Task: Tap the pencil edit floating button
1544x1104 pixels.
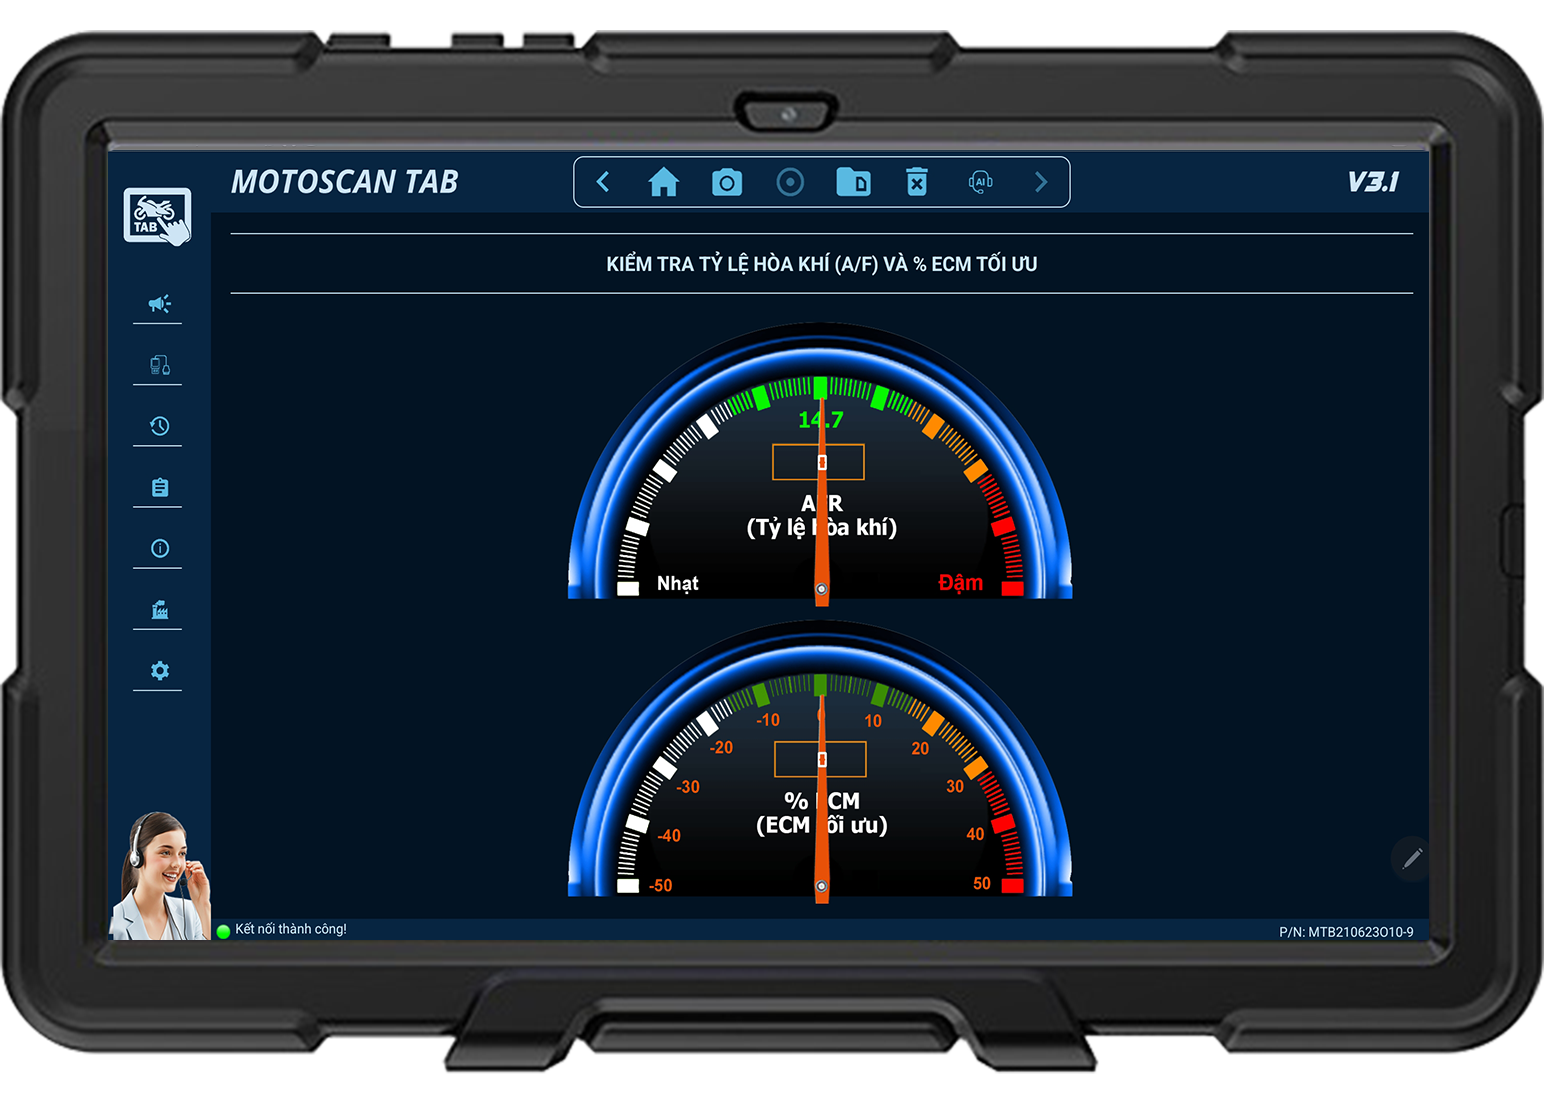Action: pyautogui.click(x=1412, y=858)
